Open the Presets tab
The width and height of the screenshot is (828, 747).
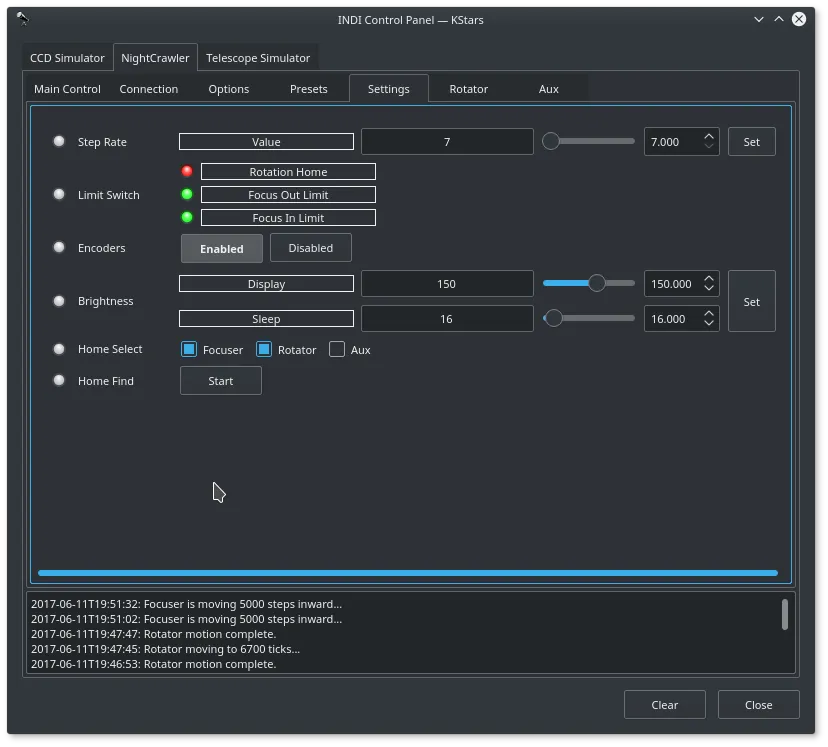click(x=308, y=89)
